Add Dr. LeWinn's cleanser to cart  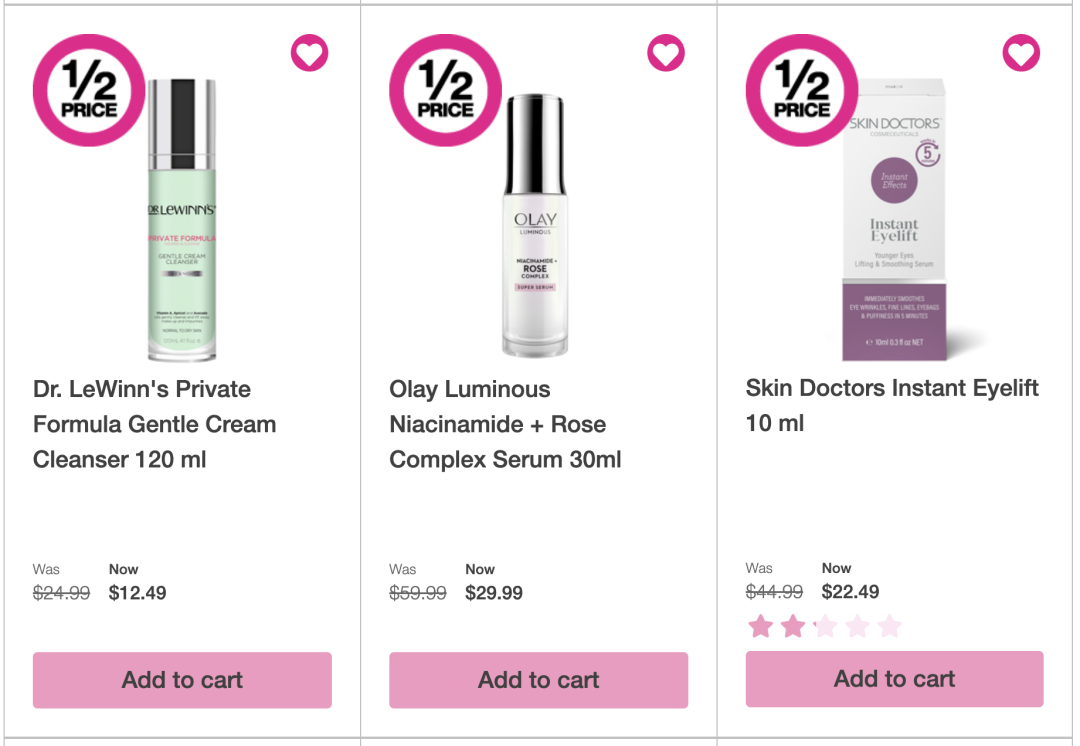(183, 680)
